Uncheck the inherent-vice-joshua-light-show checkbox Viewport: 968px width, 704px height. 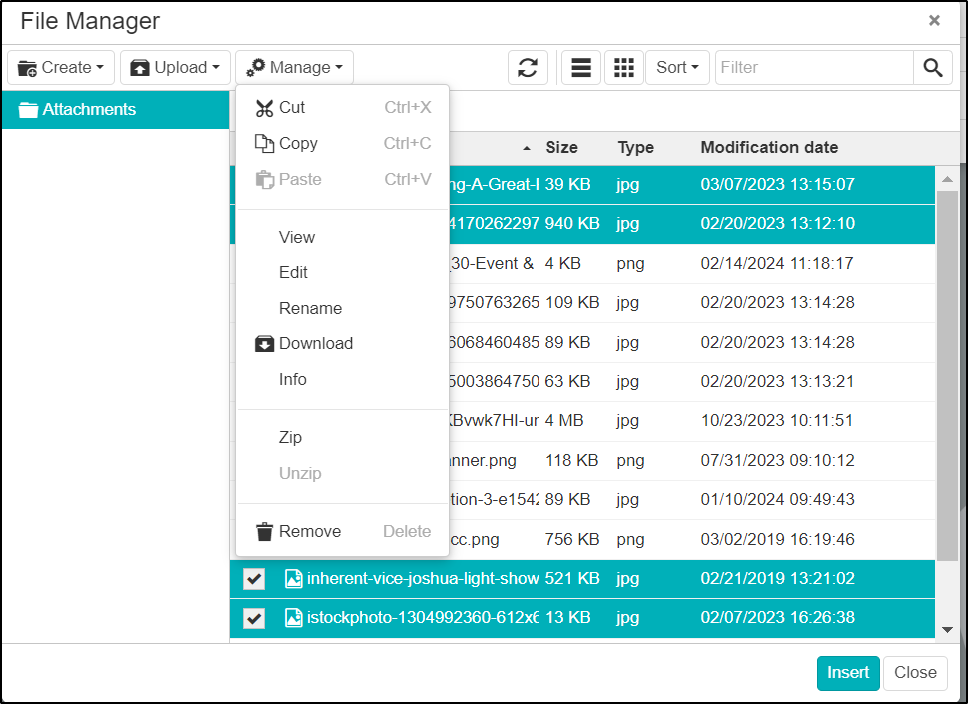254,579
